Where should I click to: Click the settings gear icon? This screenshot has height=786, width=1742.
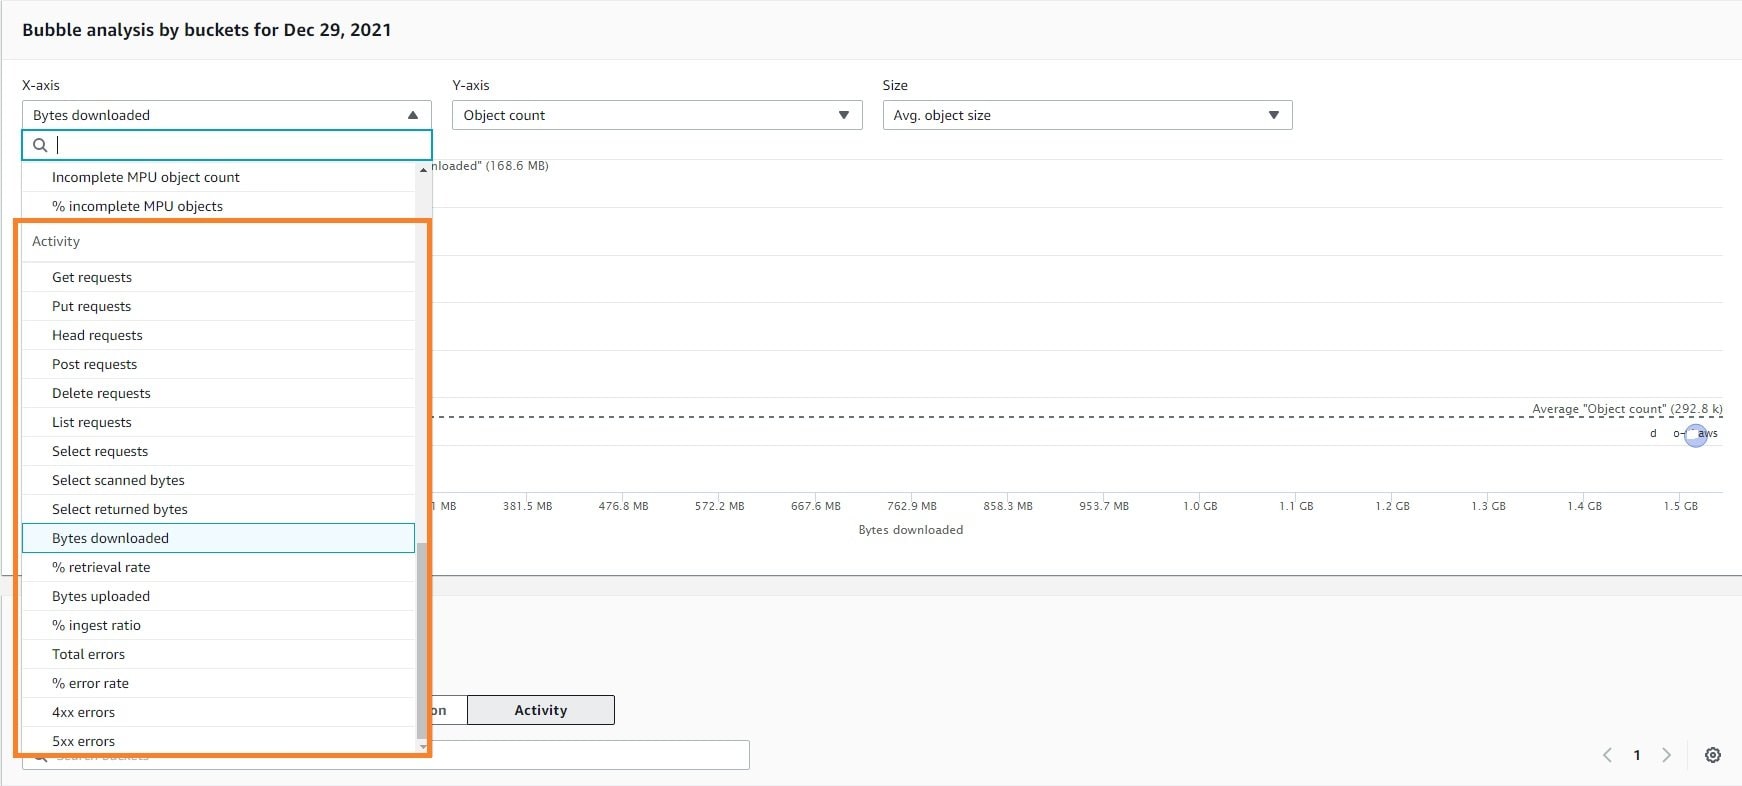pyautogui.click(x=1712, y=755)
